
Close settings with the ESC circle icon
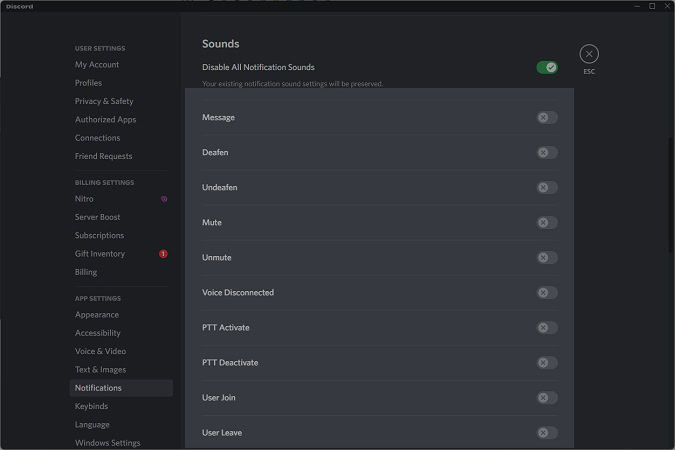pos(589,54)
